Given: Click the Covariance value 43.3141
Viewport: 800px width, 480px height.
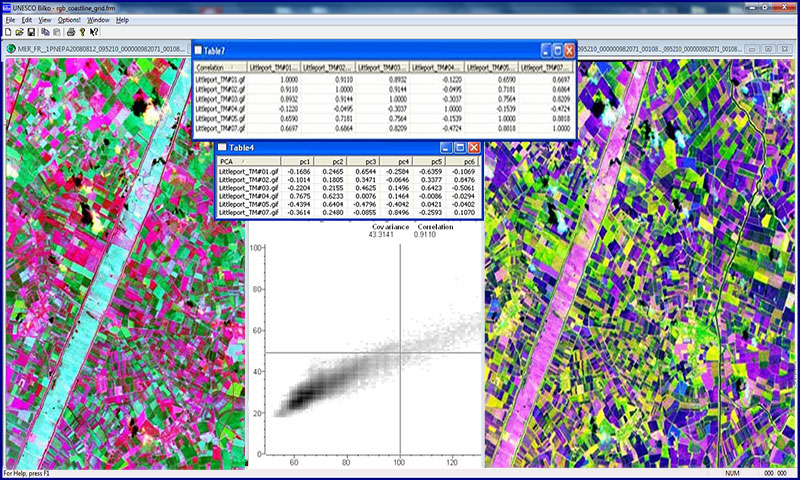Looking at the screenshot, I should 381,235.
